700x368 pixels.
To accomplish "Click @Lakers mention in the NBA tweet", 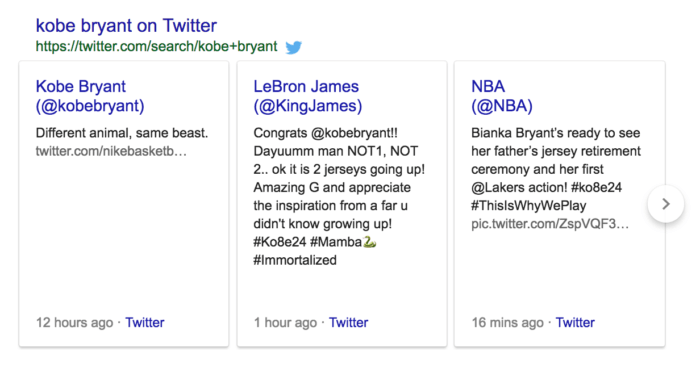I will [497, 188].
